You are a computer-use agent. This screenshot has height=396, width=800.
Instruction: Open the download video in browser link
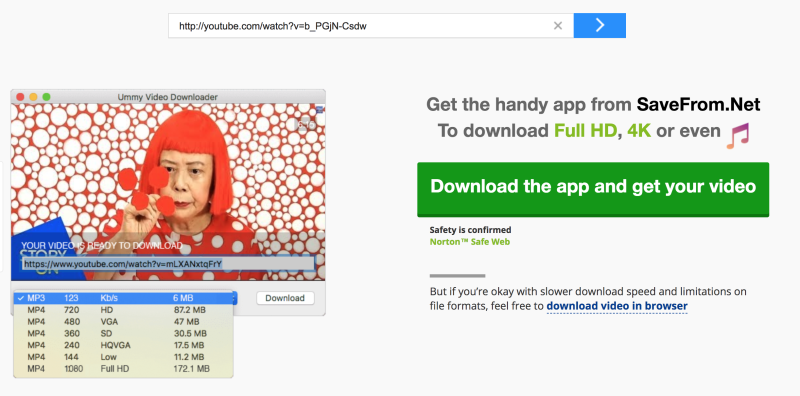pyautogui.click(x=617, y=306)
